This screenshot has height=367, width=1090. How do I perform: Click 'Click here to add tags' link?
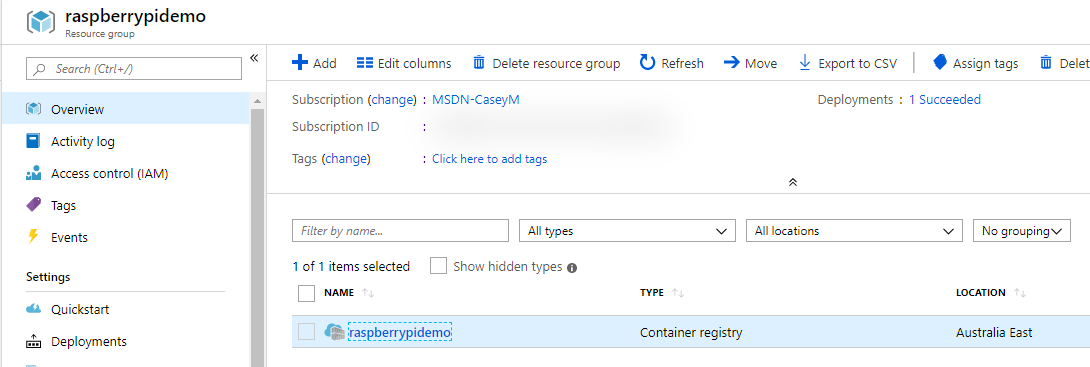489,158
